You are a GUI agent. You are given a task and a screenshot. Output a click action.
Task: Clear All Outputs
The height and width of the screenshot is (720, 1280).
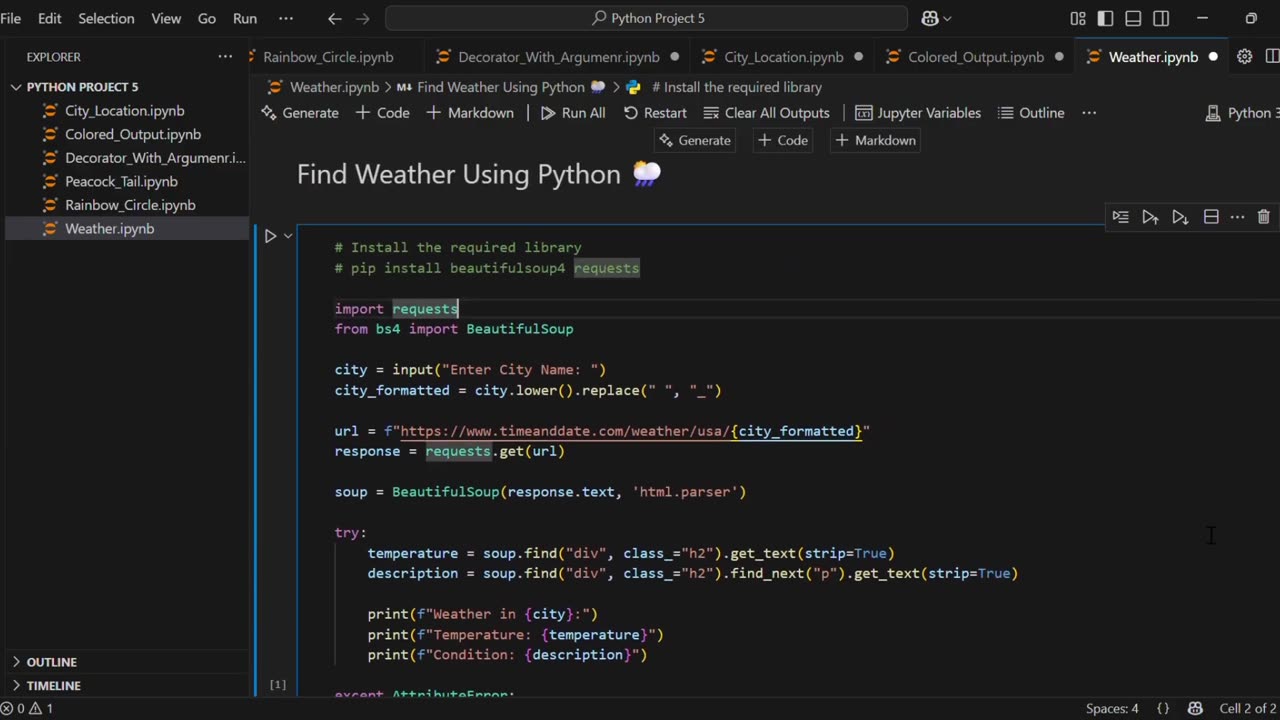766,113
